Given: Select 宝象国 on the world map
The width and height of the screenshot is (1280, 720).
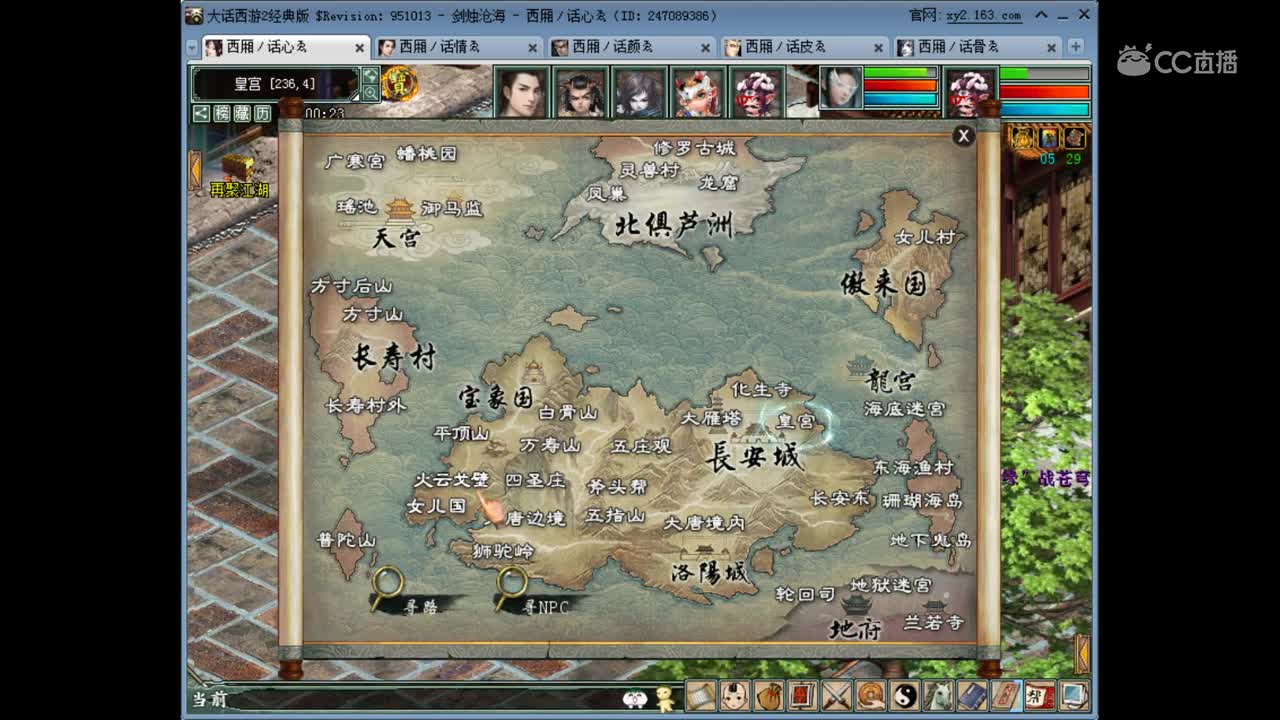Looking at the screenshot, I should tap(496, 397).
